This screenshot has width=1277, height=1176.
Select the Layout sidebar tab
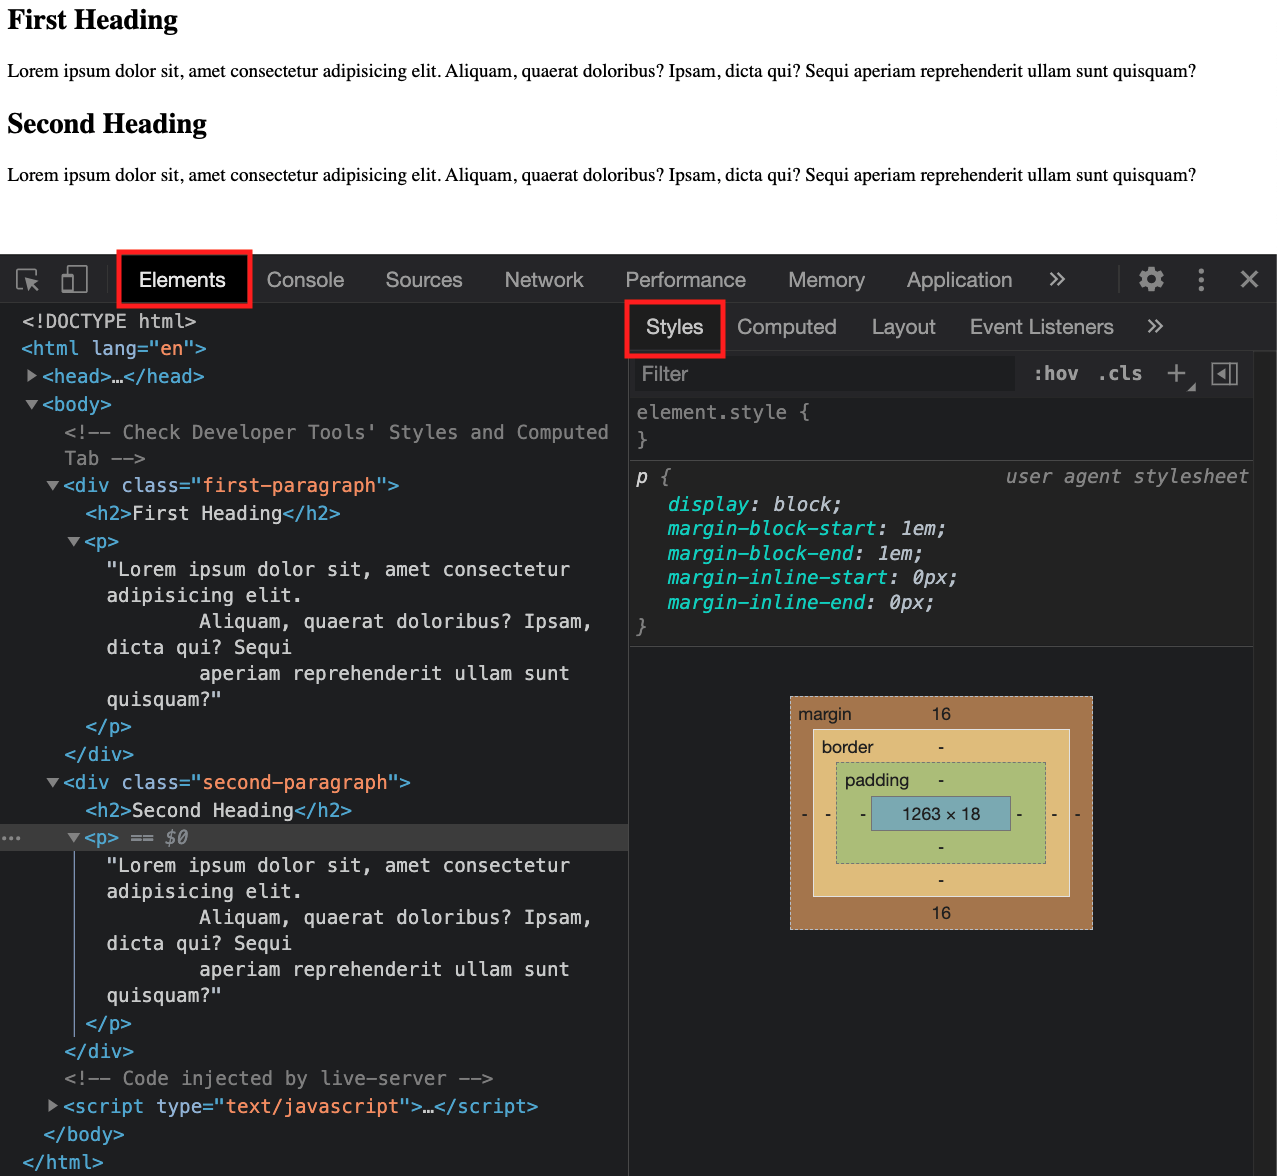click(904, 327)
